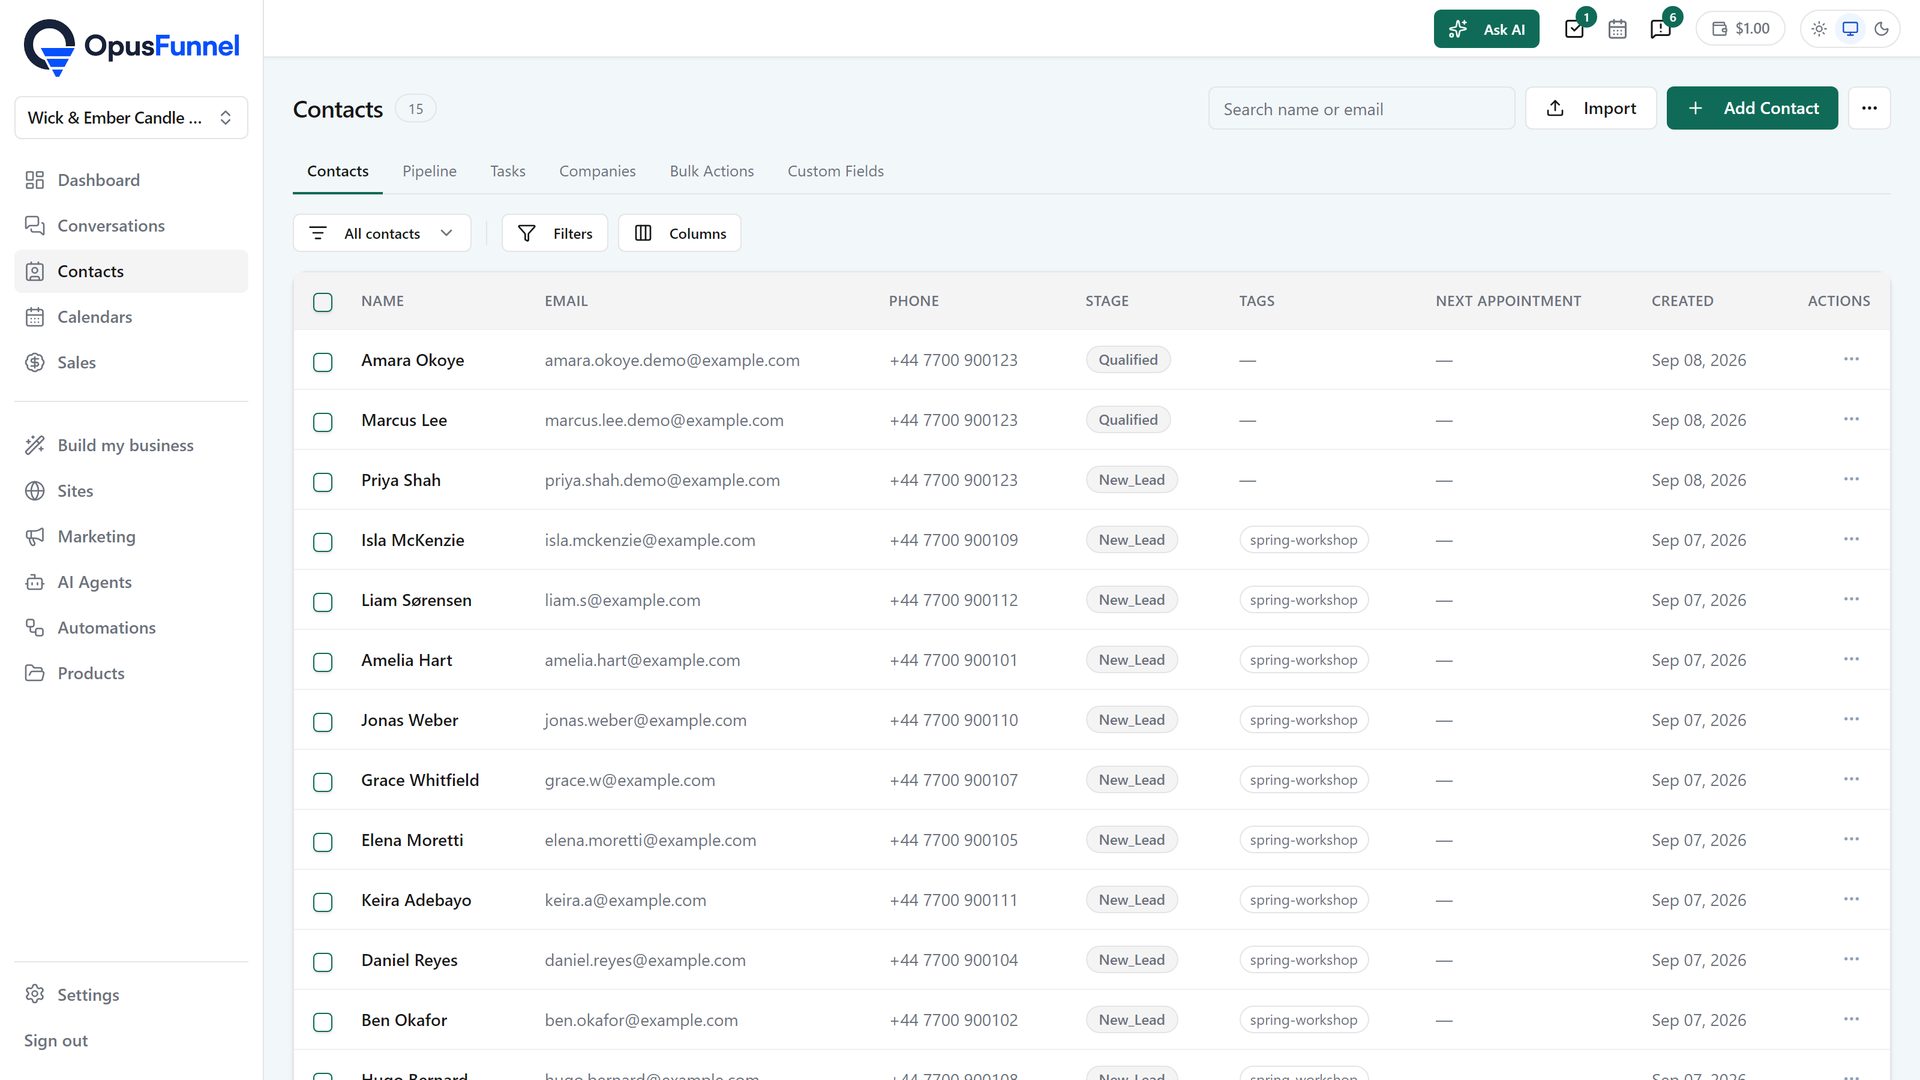
Task: Open the Filters panel
Action: point(555,233)
